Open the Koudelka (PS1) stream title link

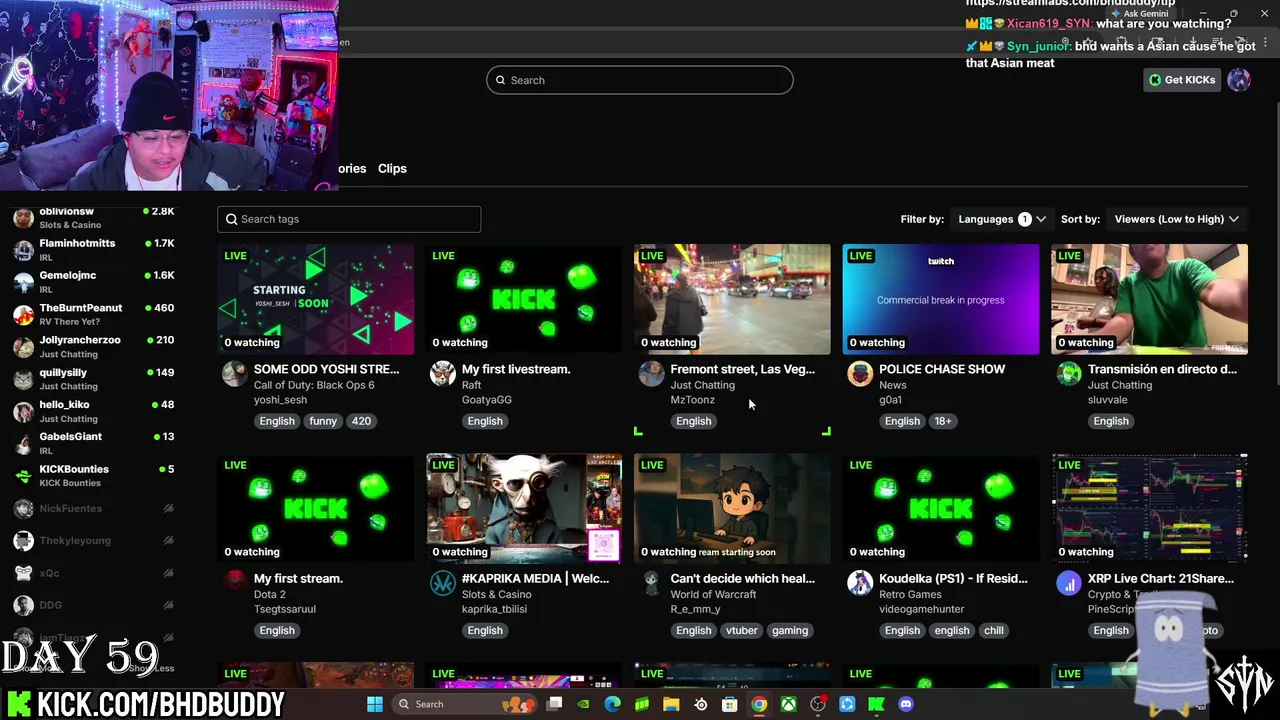click(953, 578)
